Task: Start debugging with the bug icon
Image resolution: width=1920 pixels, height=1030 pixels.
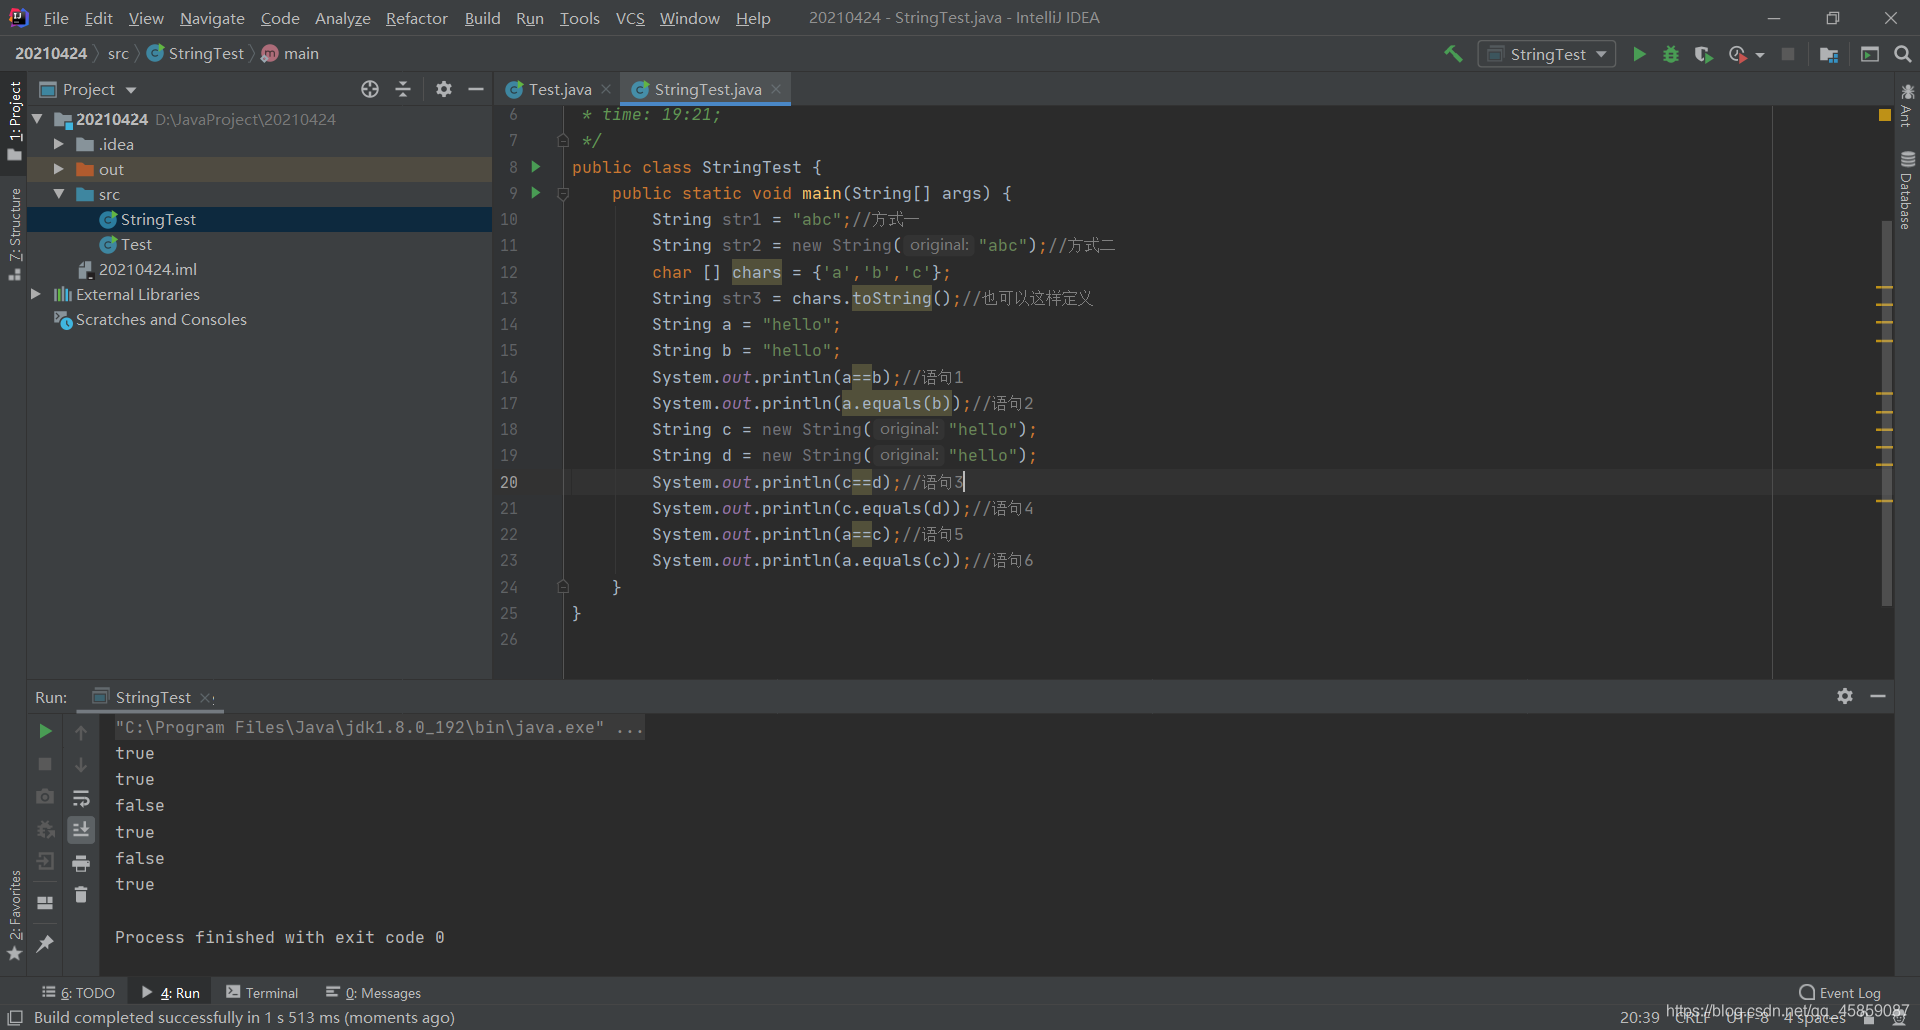Action: [1671, 54]
